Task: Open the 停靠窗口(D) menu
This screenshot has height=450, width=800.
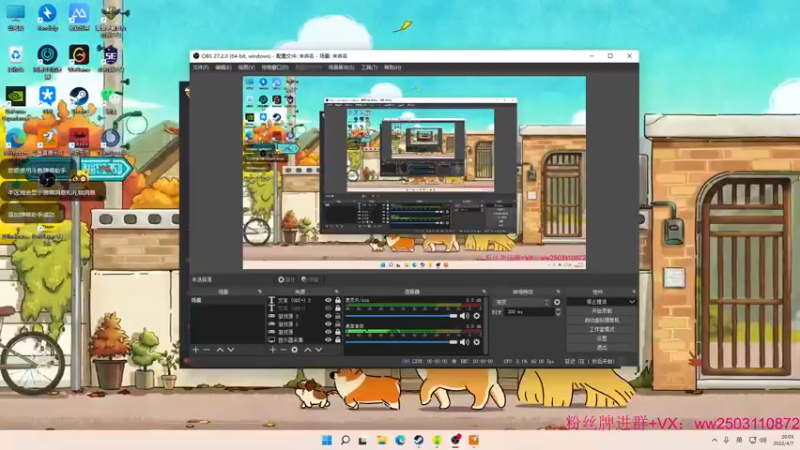Action: click(275, 67)
